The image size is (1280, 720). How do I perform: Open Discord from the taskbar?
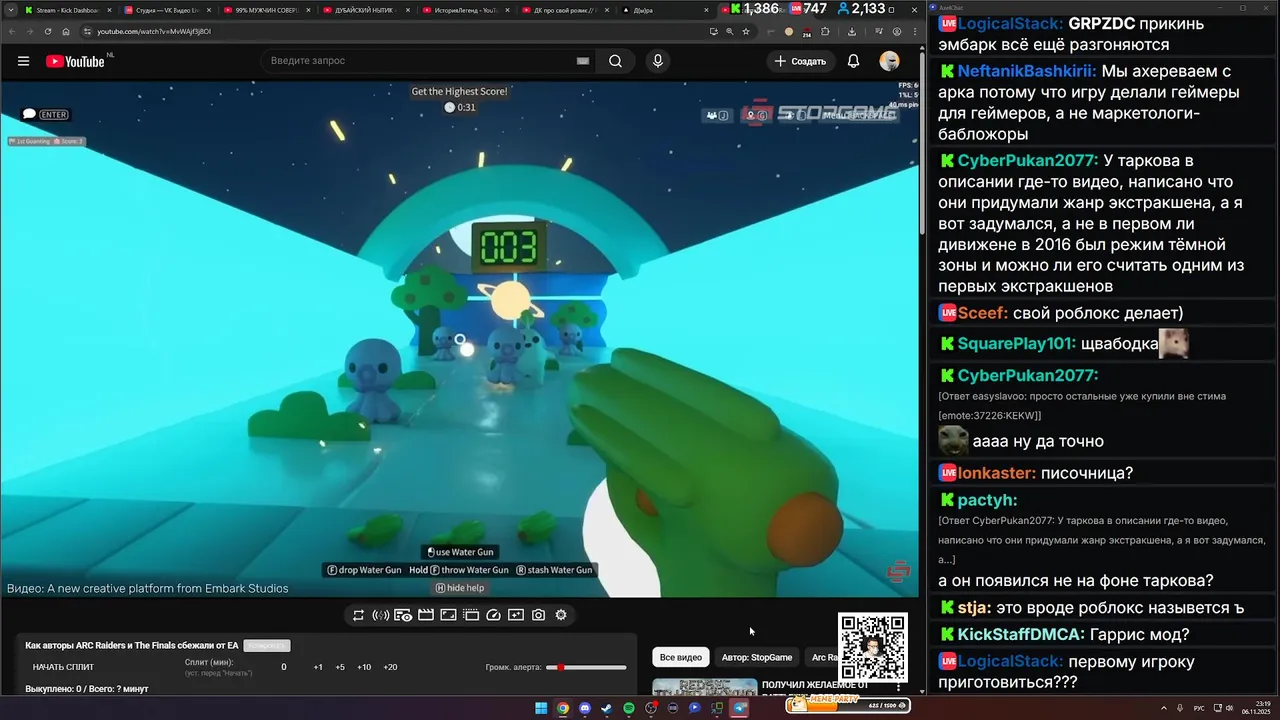[585, 708]
